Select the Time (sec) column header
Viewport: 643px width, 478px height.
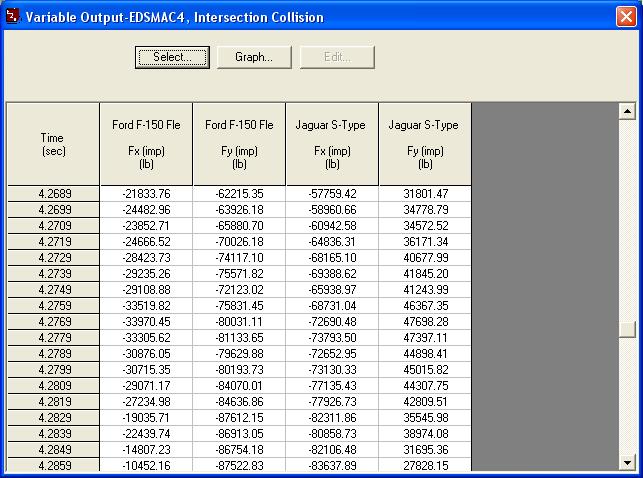coord(53,143)
